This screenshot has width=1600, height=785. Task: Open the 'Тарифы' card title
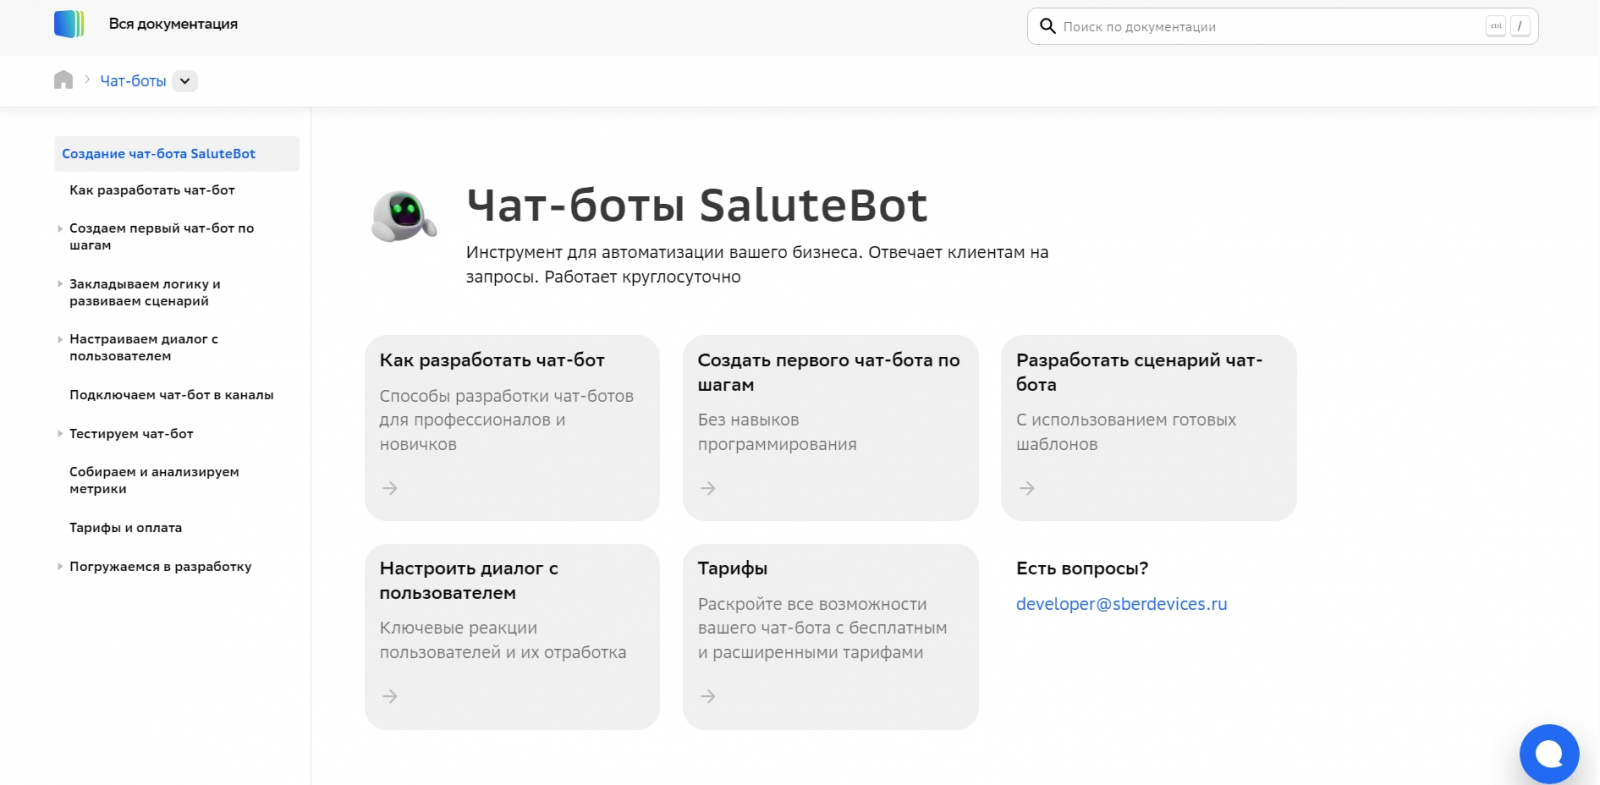click(732, 568)
